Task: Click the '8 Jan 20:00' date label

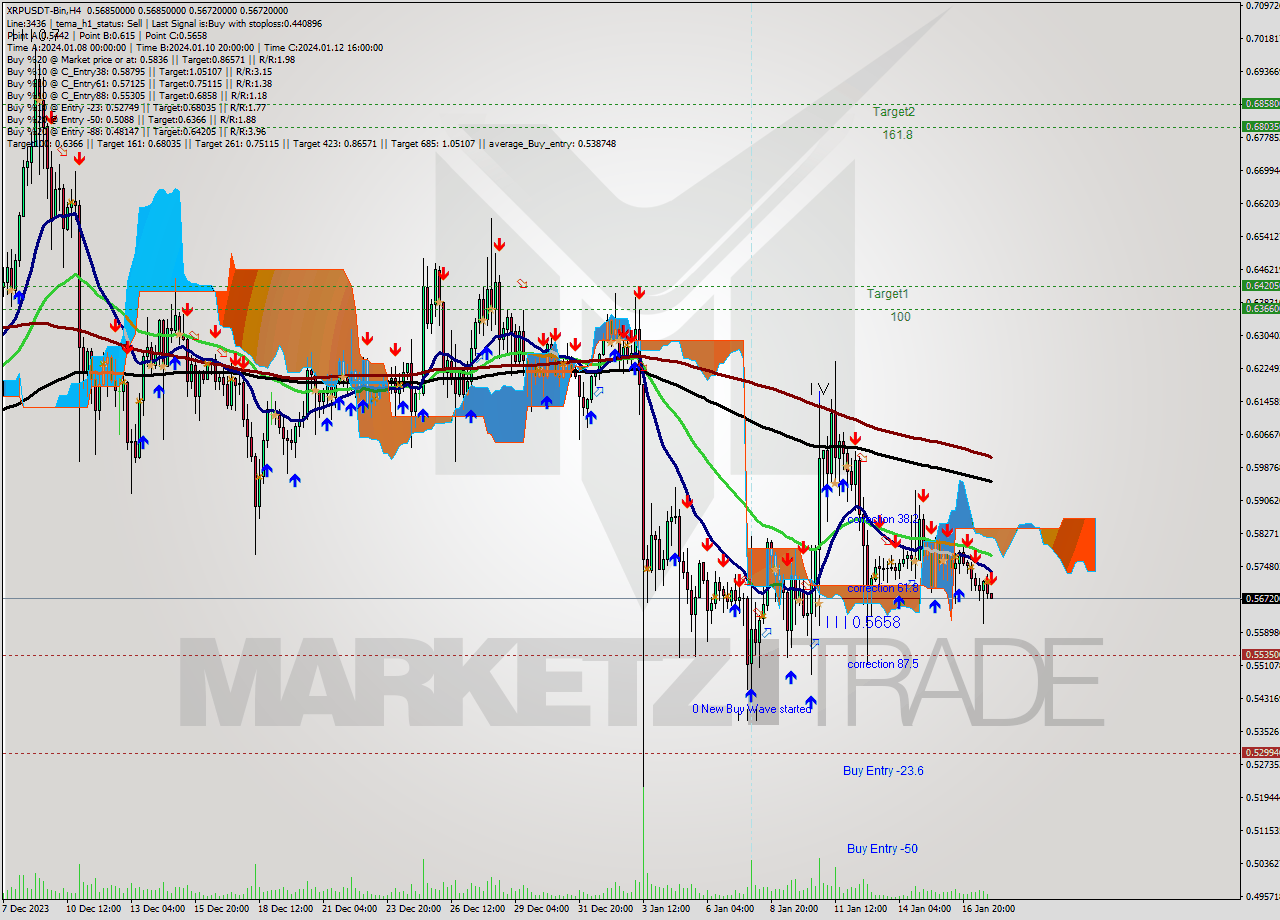Action: [x=794, y=909]
